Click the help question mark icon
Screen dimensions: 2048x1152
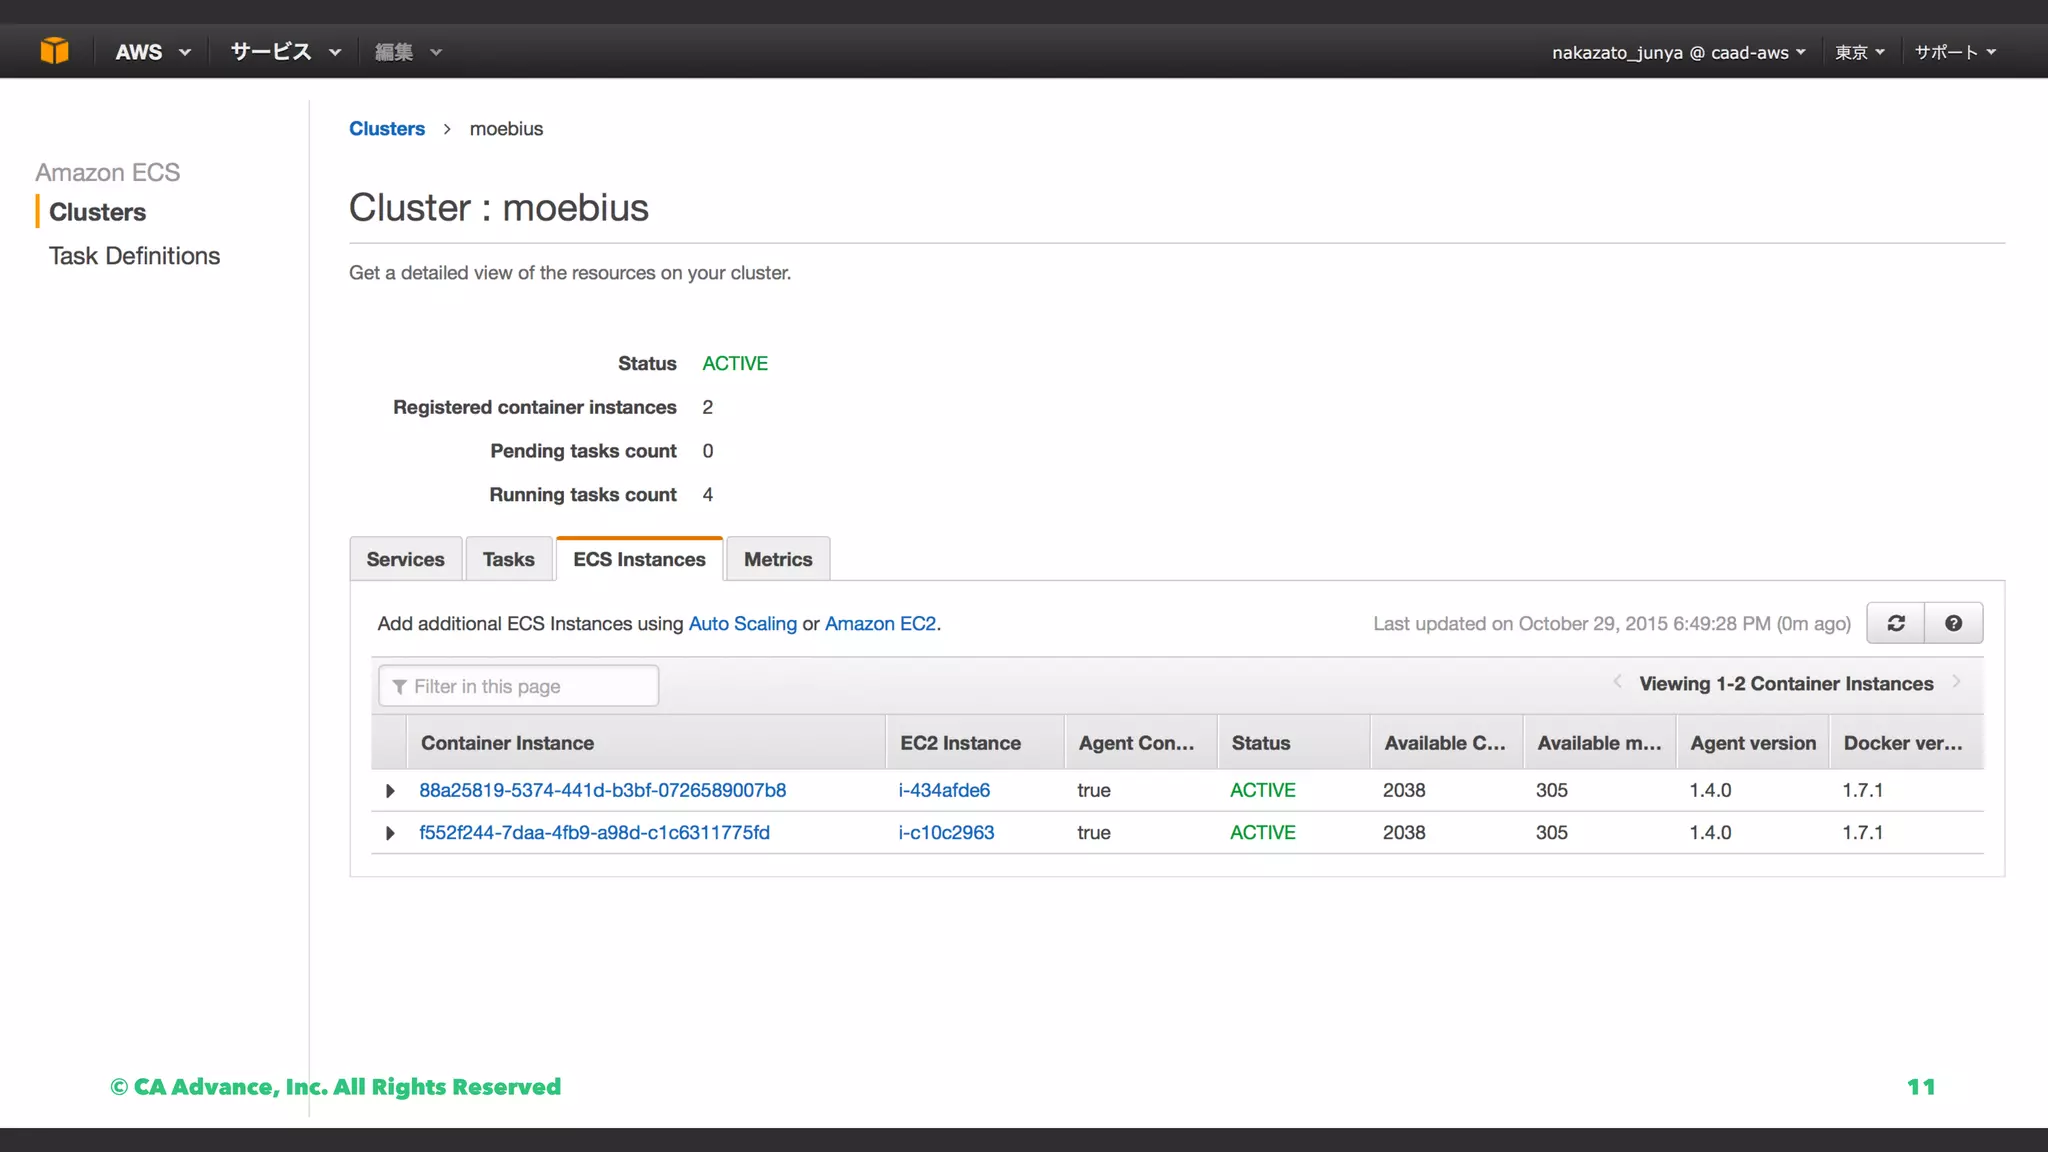point(1953,623)
